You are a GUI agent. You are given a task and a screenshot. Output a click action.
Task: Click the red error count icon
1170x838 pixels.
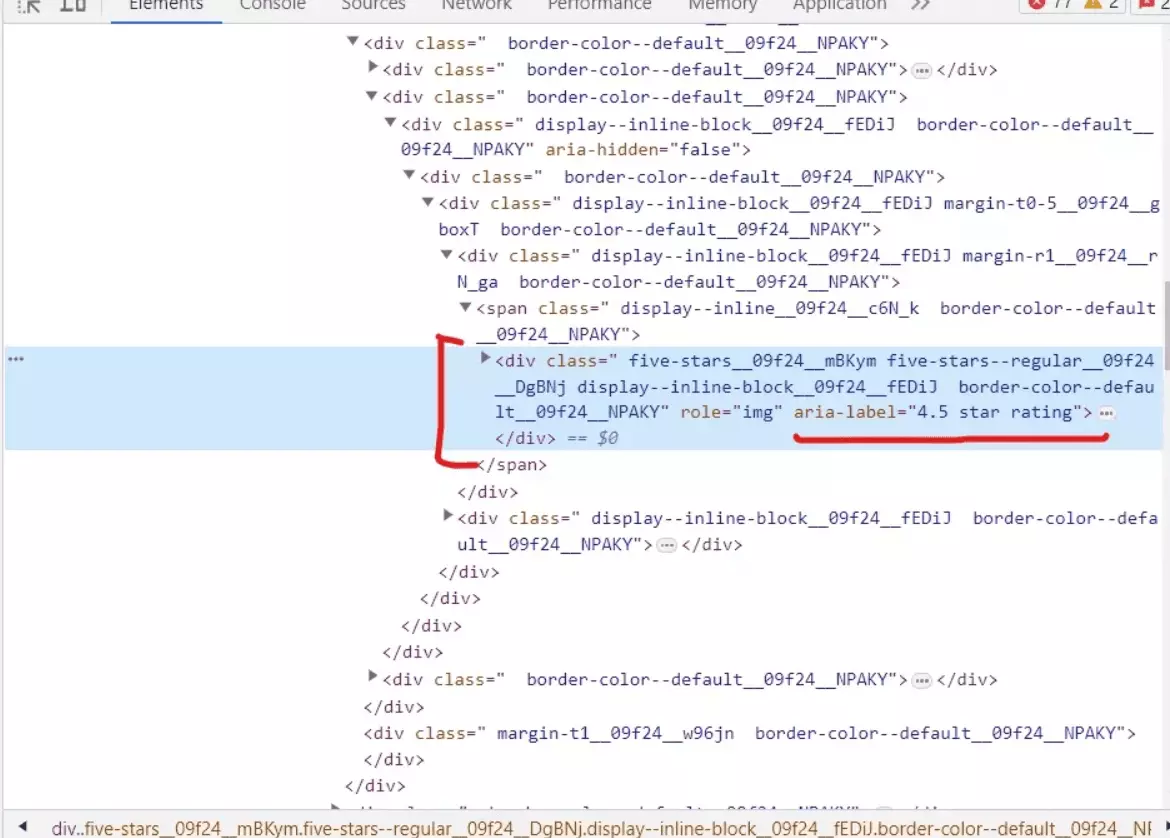[1037, 5]
